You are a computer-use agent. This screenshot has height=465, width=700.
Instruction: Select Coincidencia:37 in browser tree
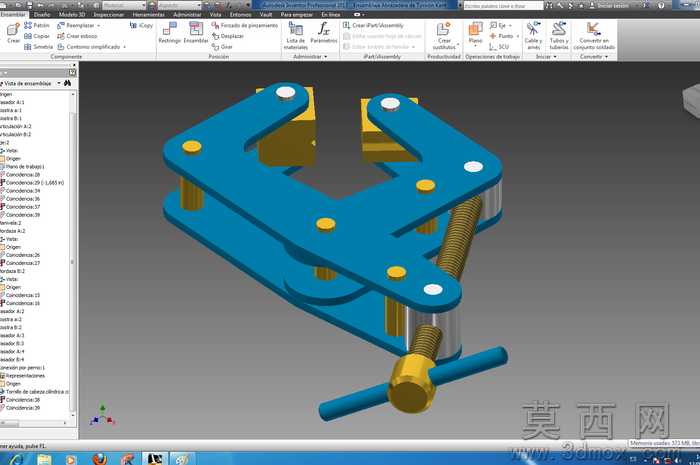21,207
